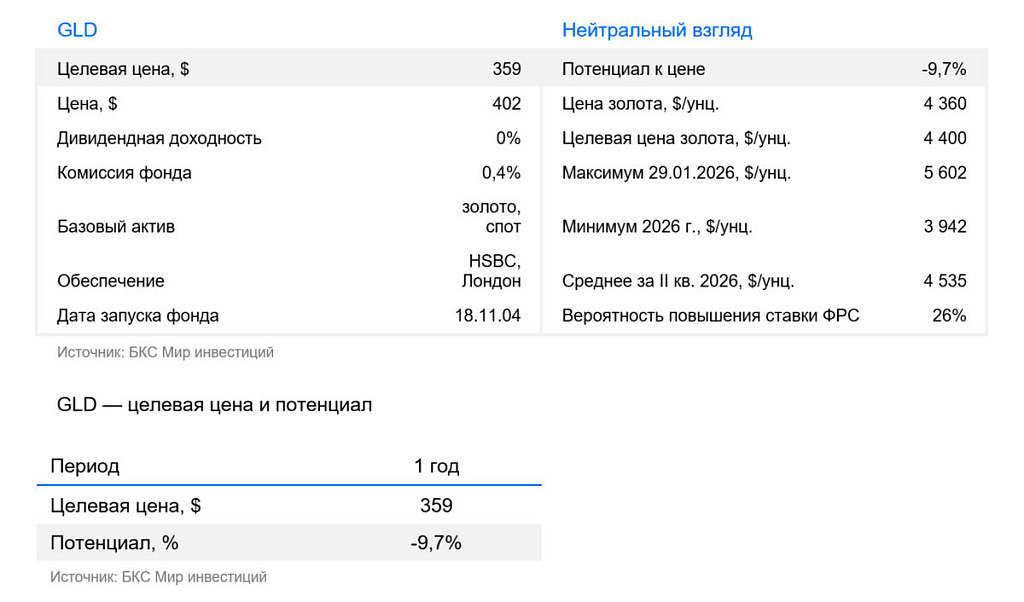Select the Целевая цена, $ row value 359
This screenshot has width=1024, height=602.
[x=506, y=69]
